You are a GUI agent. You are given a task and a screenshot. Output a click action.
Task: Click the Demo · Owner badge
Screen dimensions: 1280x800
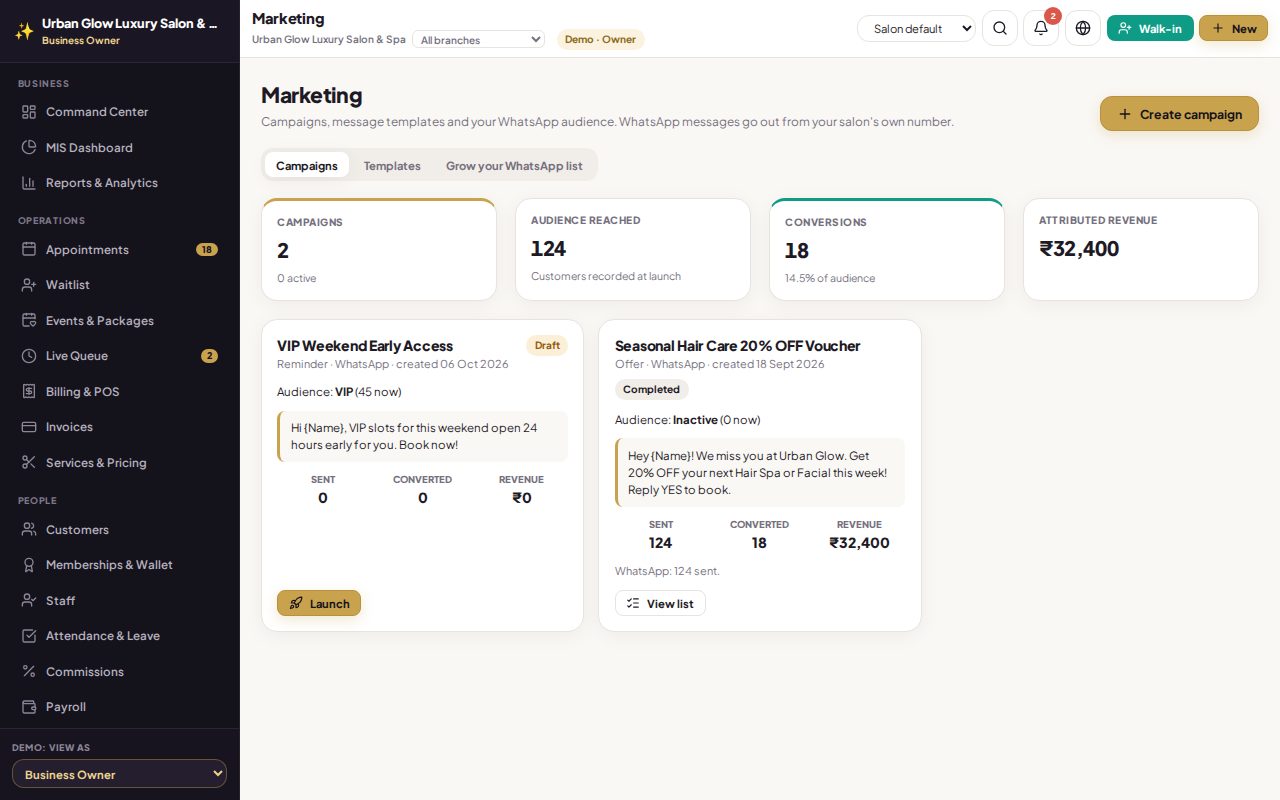[600, 39]
